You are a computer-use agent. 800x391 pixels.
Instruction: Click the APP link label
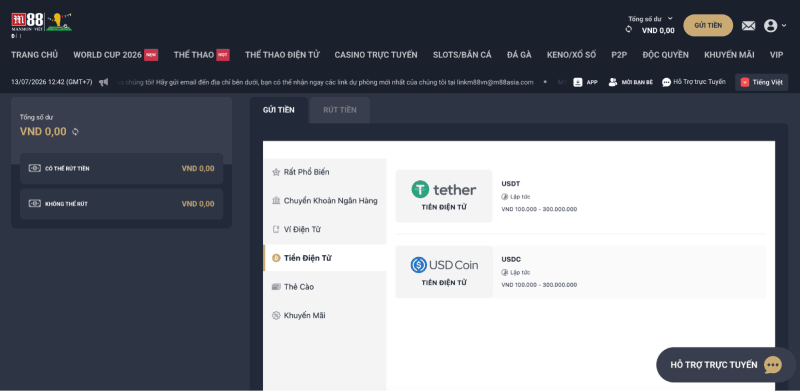tap(592, 82)
